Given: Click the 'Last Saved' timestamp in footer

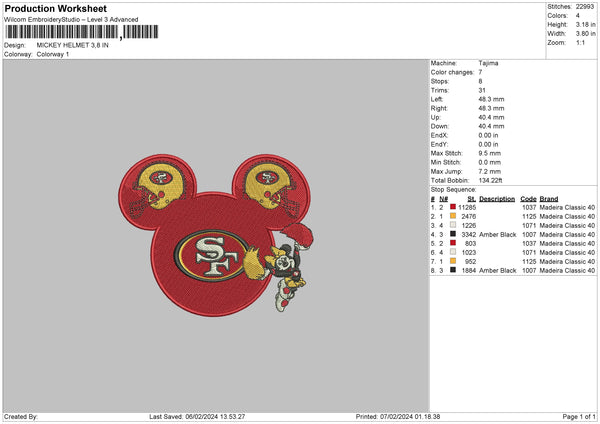Looking at the screenshot, I should click(197, 416).
